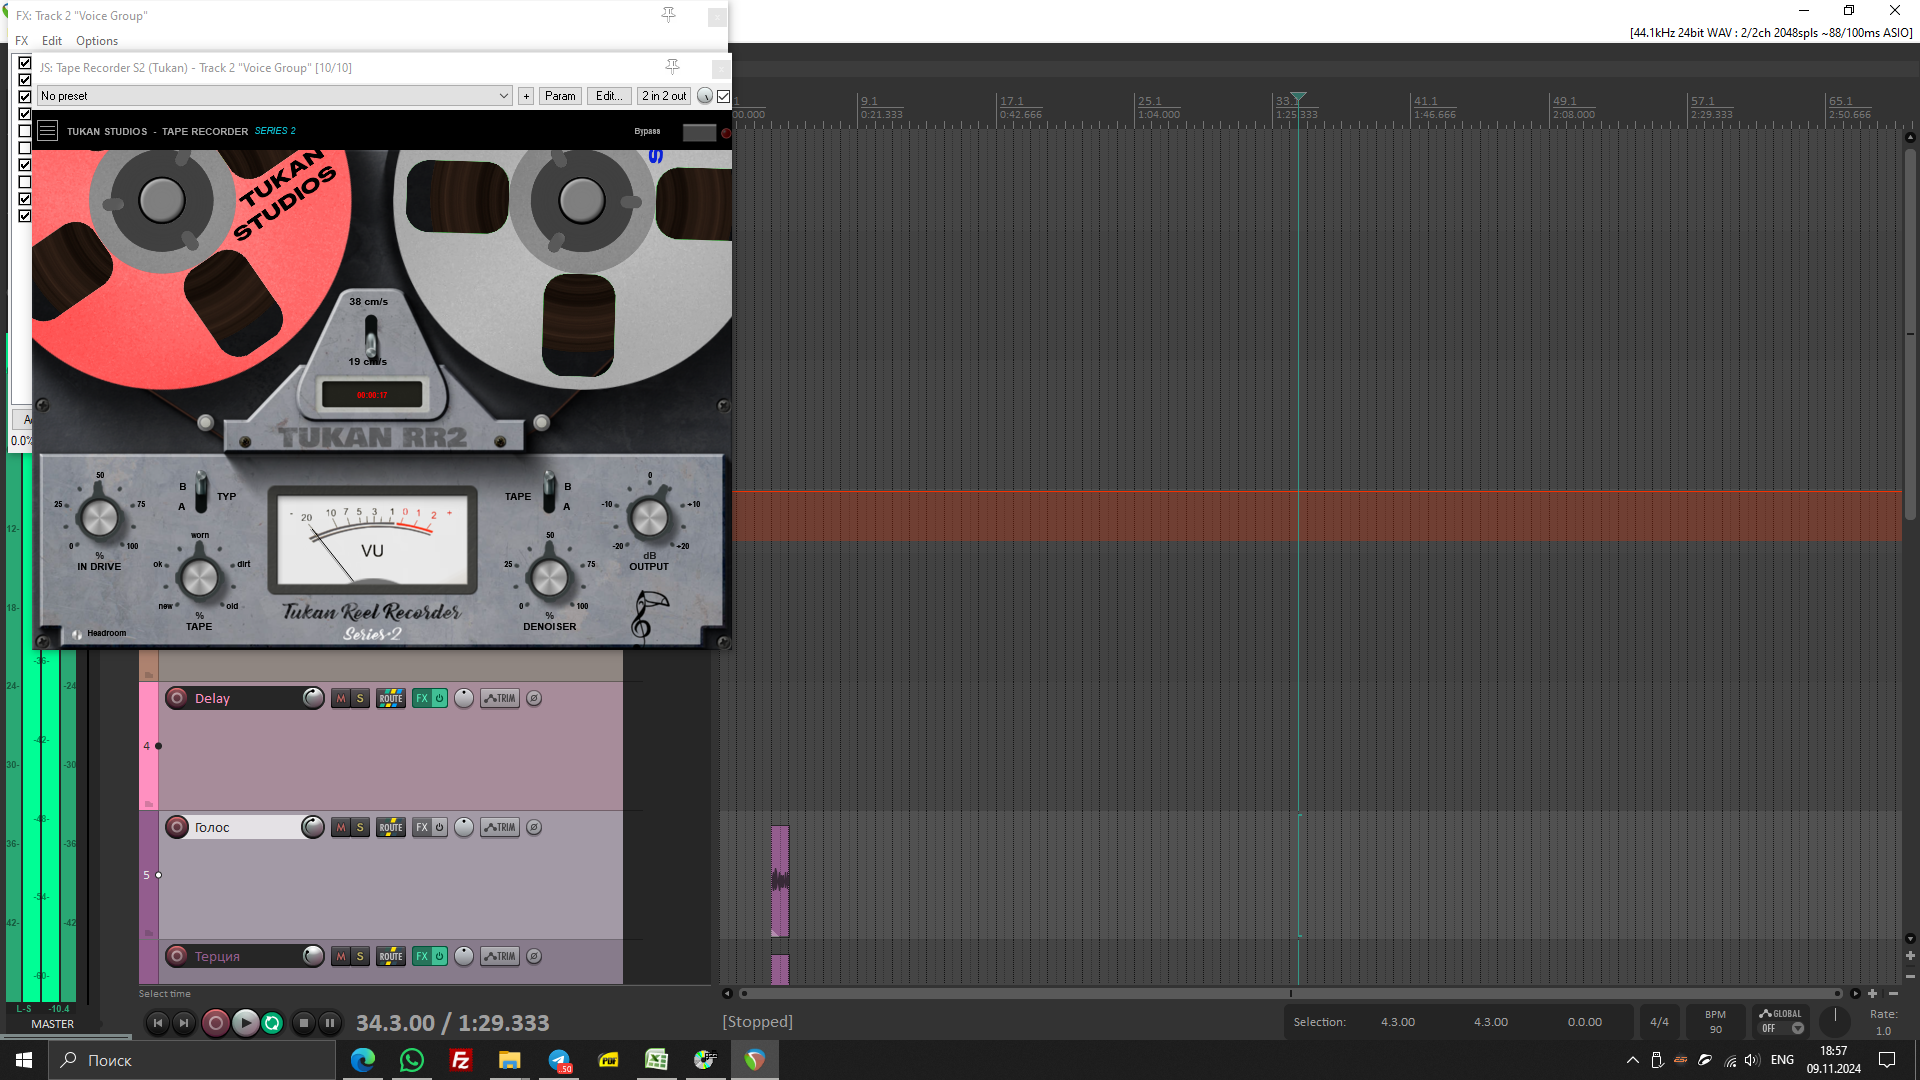The image size is (1920, 1080).
Task: Open routing for the Голос track
Action: [x=391, y=827]
